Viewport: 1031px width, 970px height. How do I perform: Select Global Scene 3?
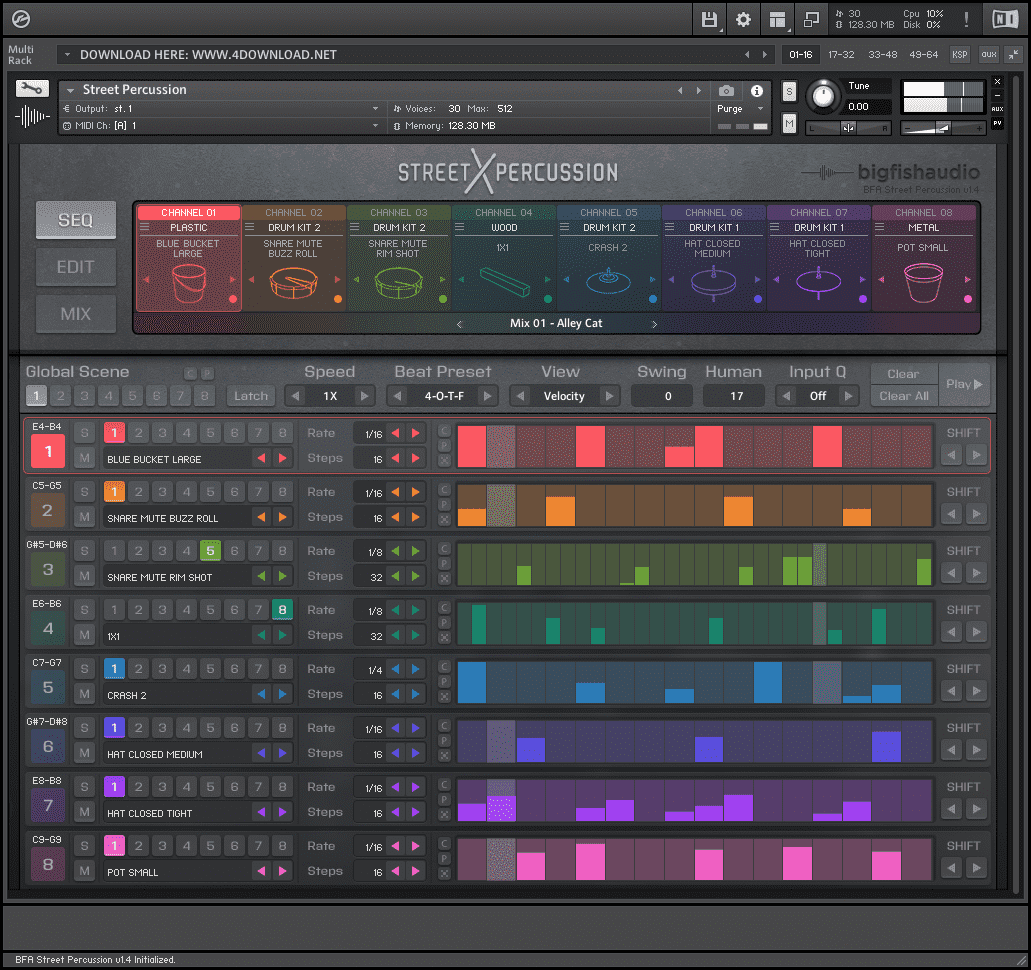pos(84,396)
